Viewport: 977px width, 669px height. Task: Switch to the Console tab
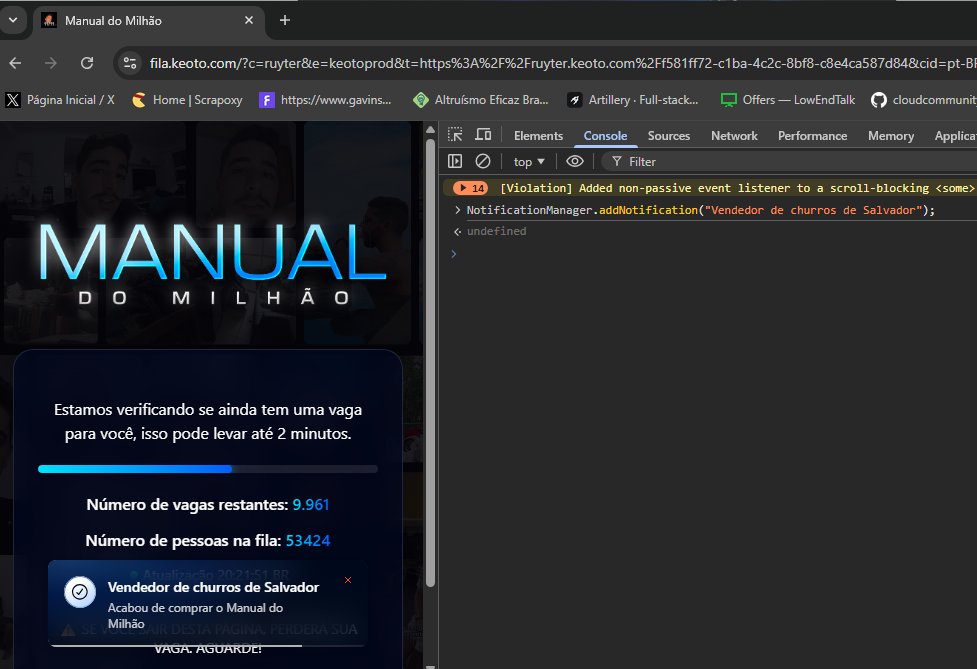tap(605, 136)
